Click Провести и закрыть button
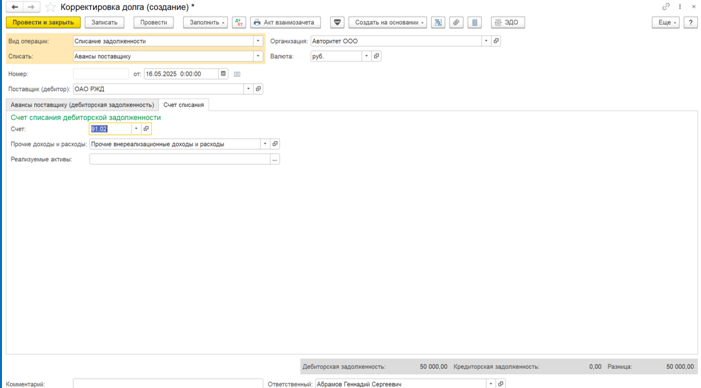 point(43,22)
